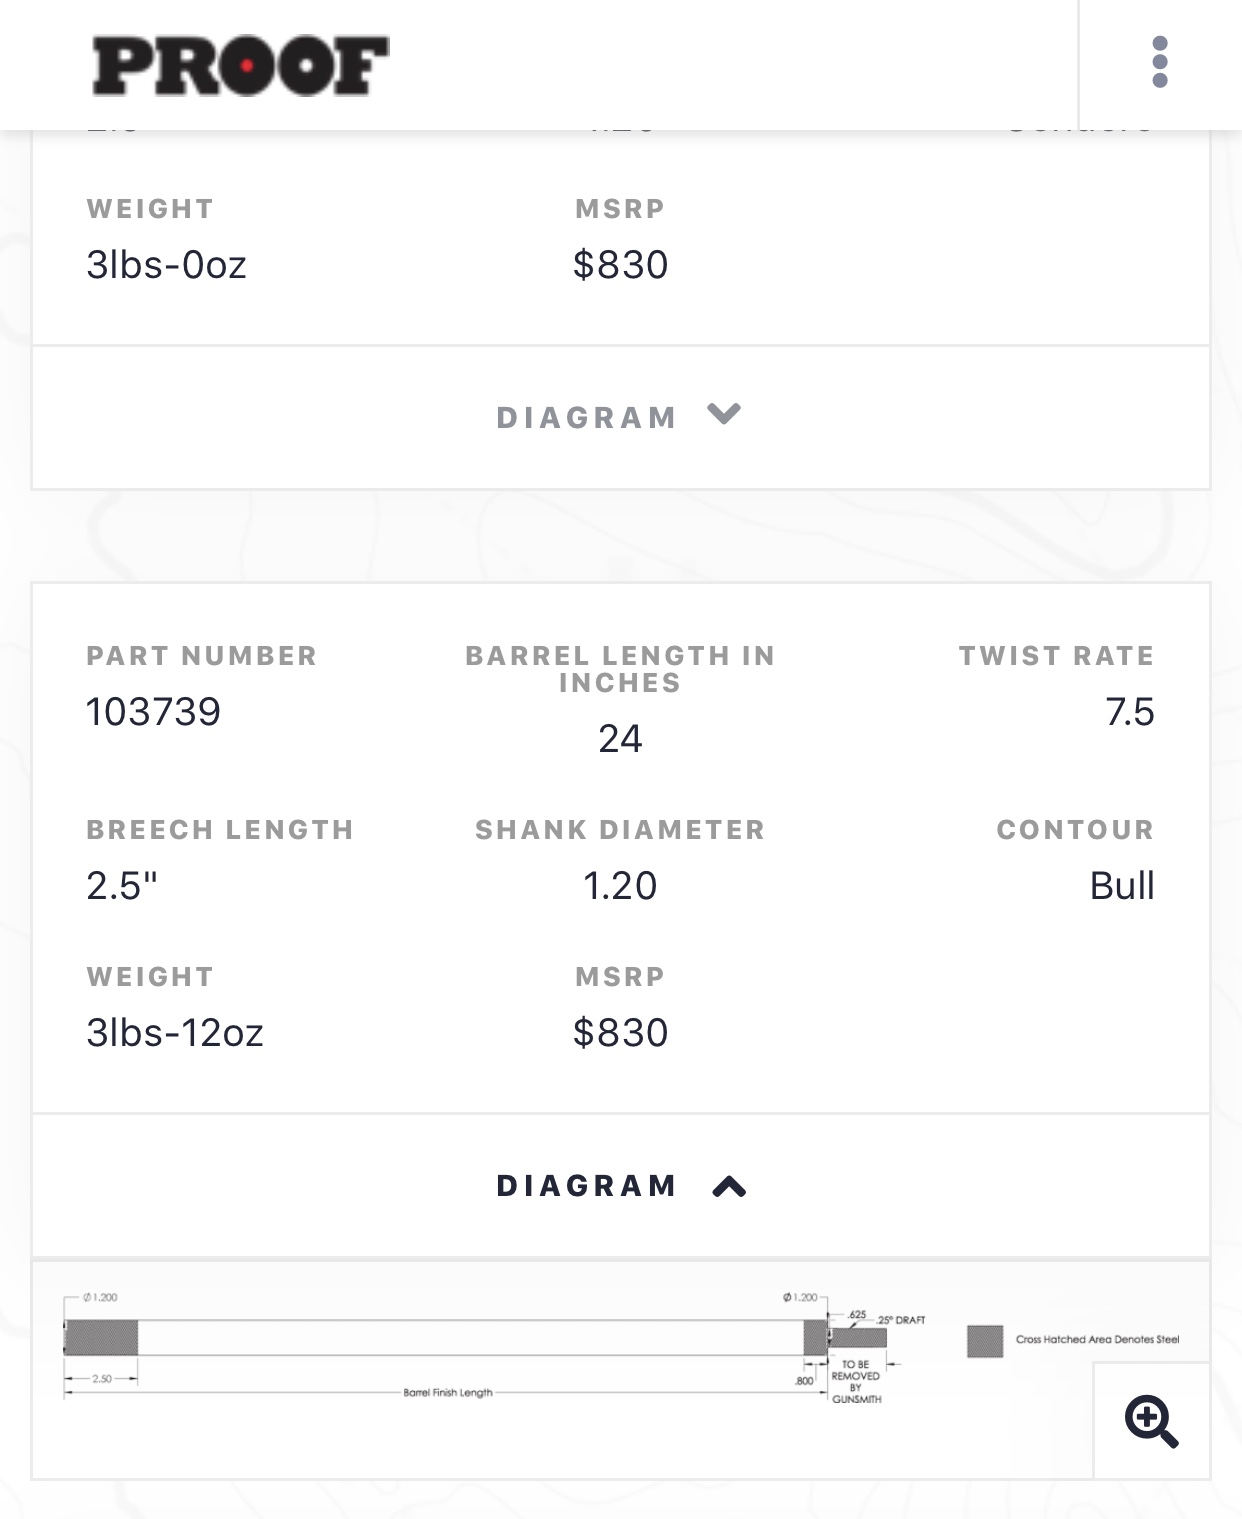Click the 'Cross Hatched Area Denotes Steel' legend text
The width and height of the screenshot is (1242, 1519).
1097,1340
